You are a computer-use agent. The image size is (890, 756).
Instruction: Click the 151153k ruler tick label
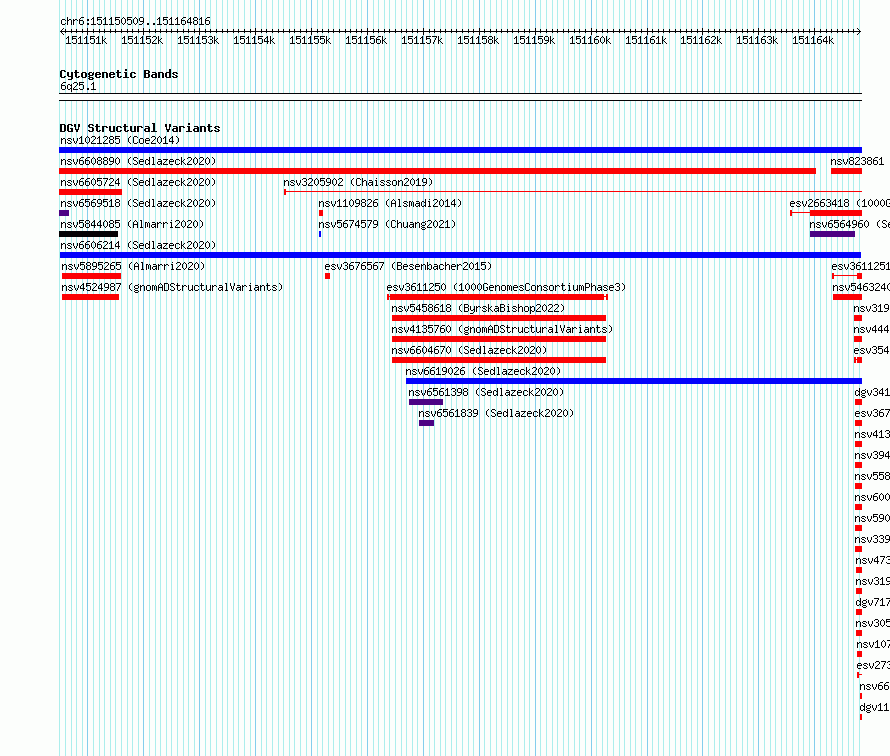pyautogui.click(x=198, y=41)
